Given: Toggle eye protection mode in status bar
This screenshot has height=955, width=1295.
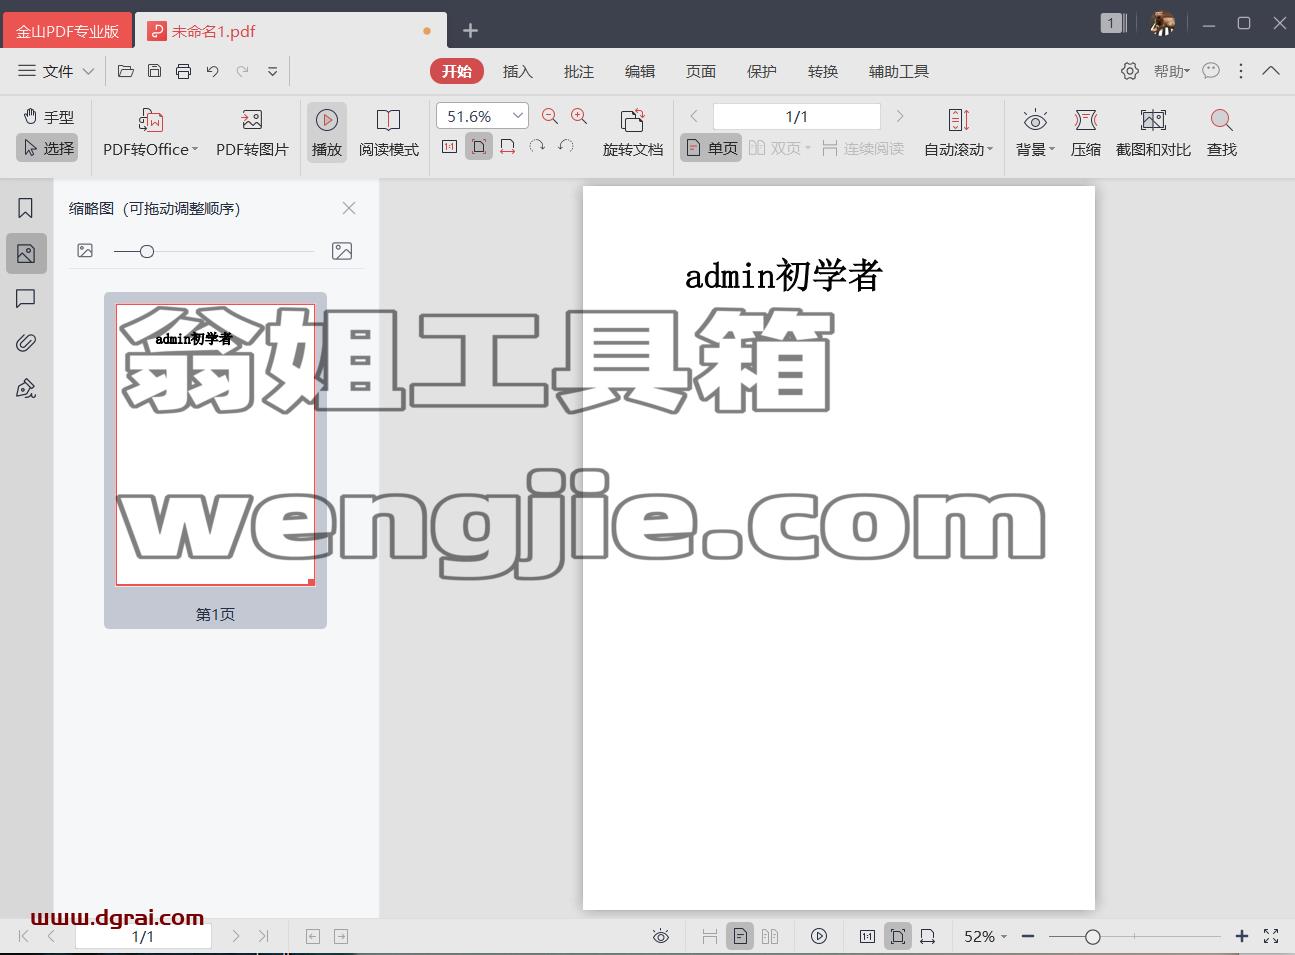Looking at the screenshot, I should click(x=660, y=936).
